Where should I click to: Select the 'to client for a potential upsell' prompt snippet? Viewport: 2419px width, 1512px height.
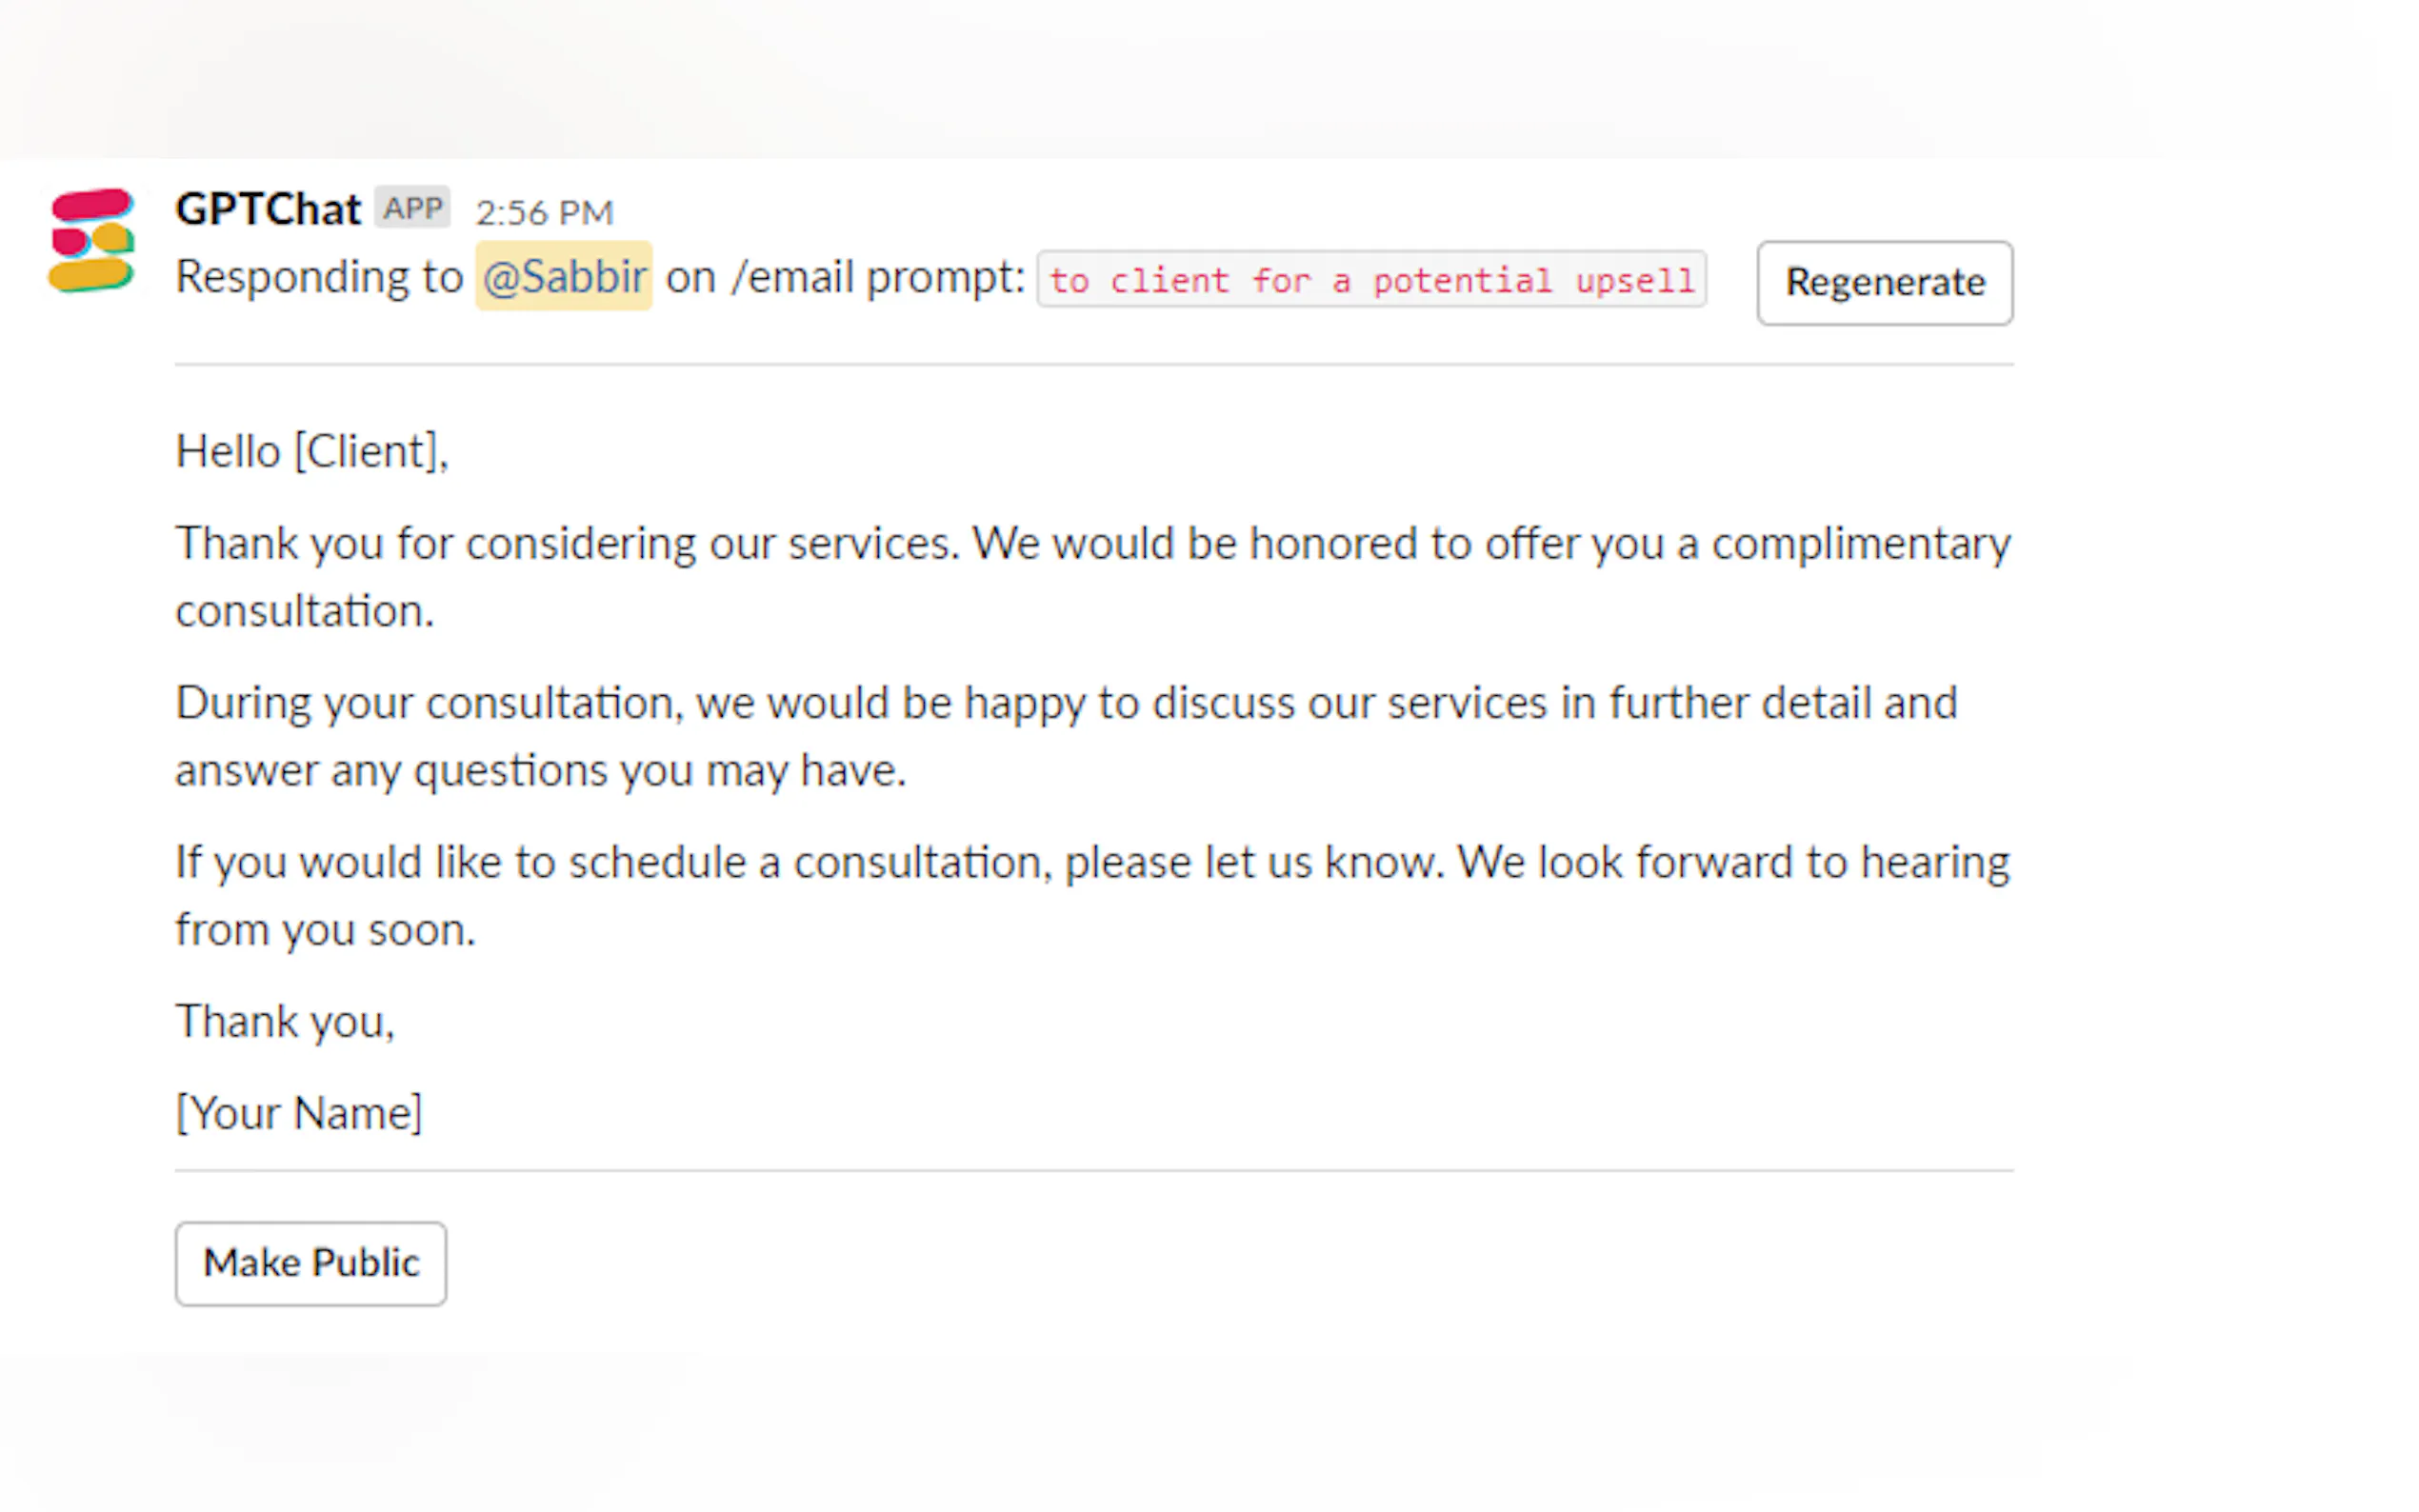(x=1371, y=280)
